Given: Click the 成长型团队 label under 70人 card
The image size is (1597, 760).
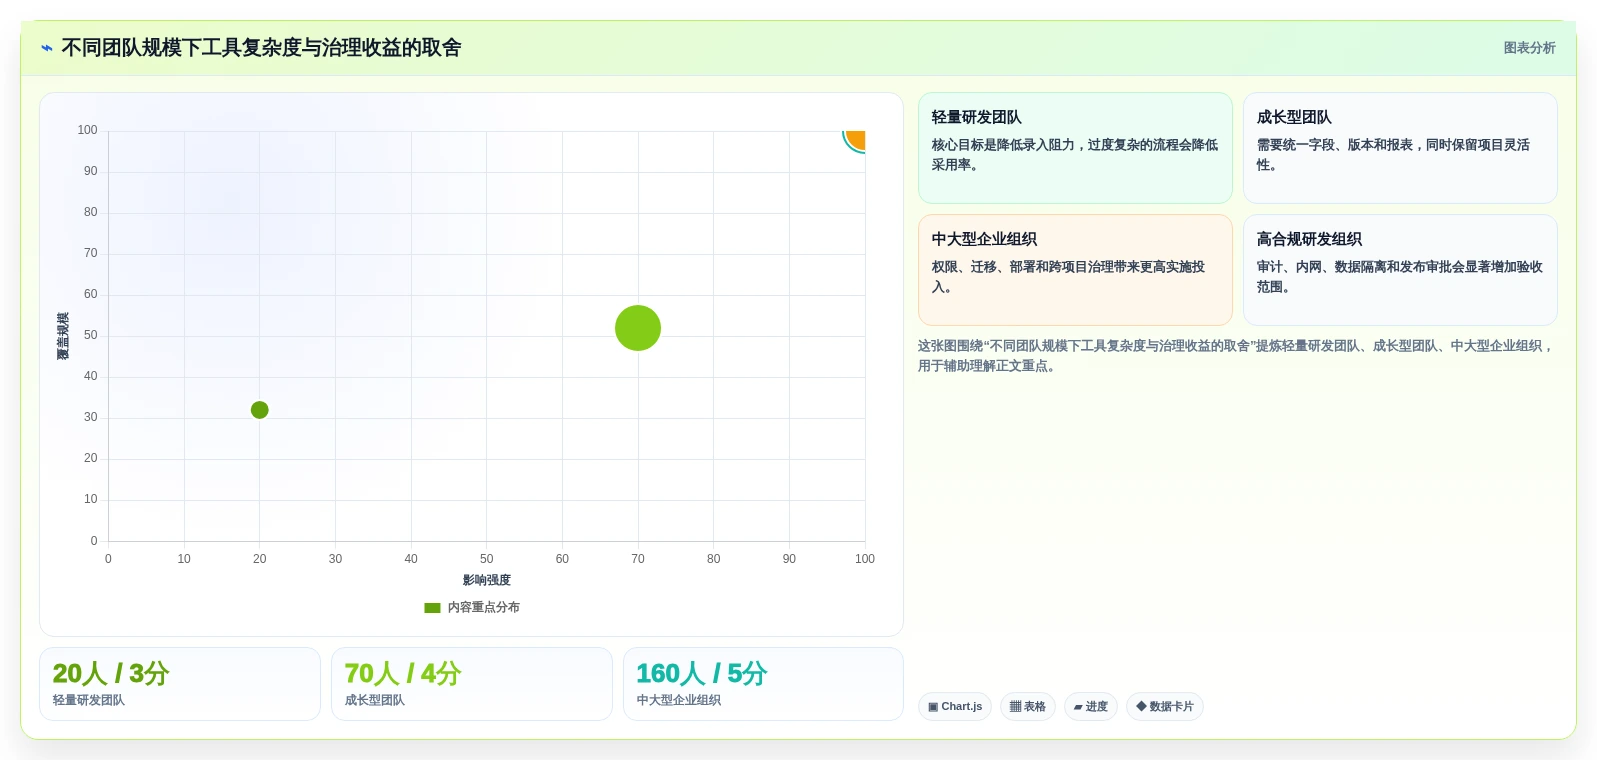Looking at the screenshot, I should [x=375, y=700].
